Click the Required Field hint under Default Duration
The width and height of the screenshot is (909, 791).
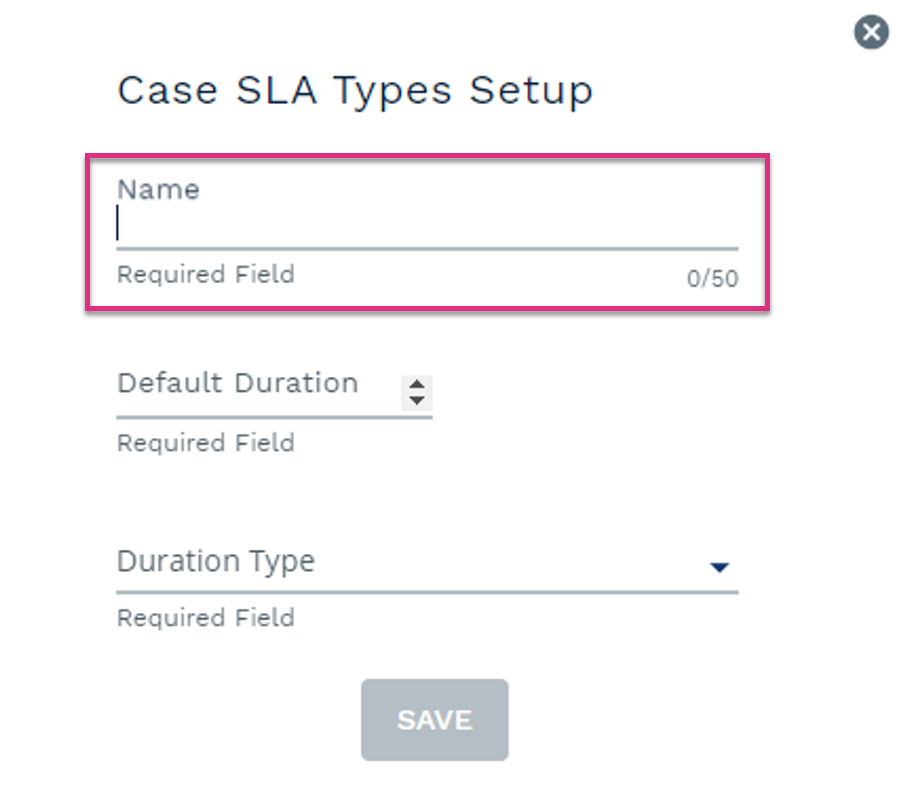206,443
